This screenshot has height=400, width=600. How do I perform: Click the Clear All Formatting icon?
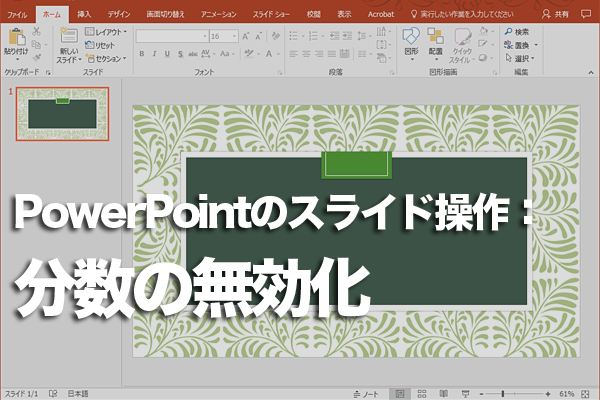coord(275,36)
